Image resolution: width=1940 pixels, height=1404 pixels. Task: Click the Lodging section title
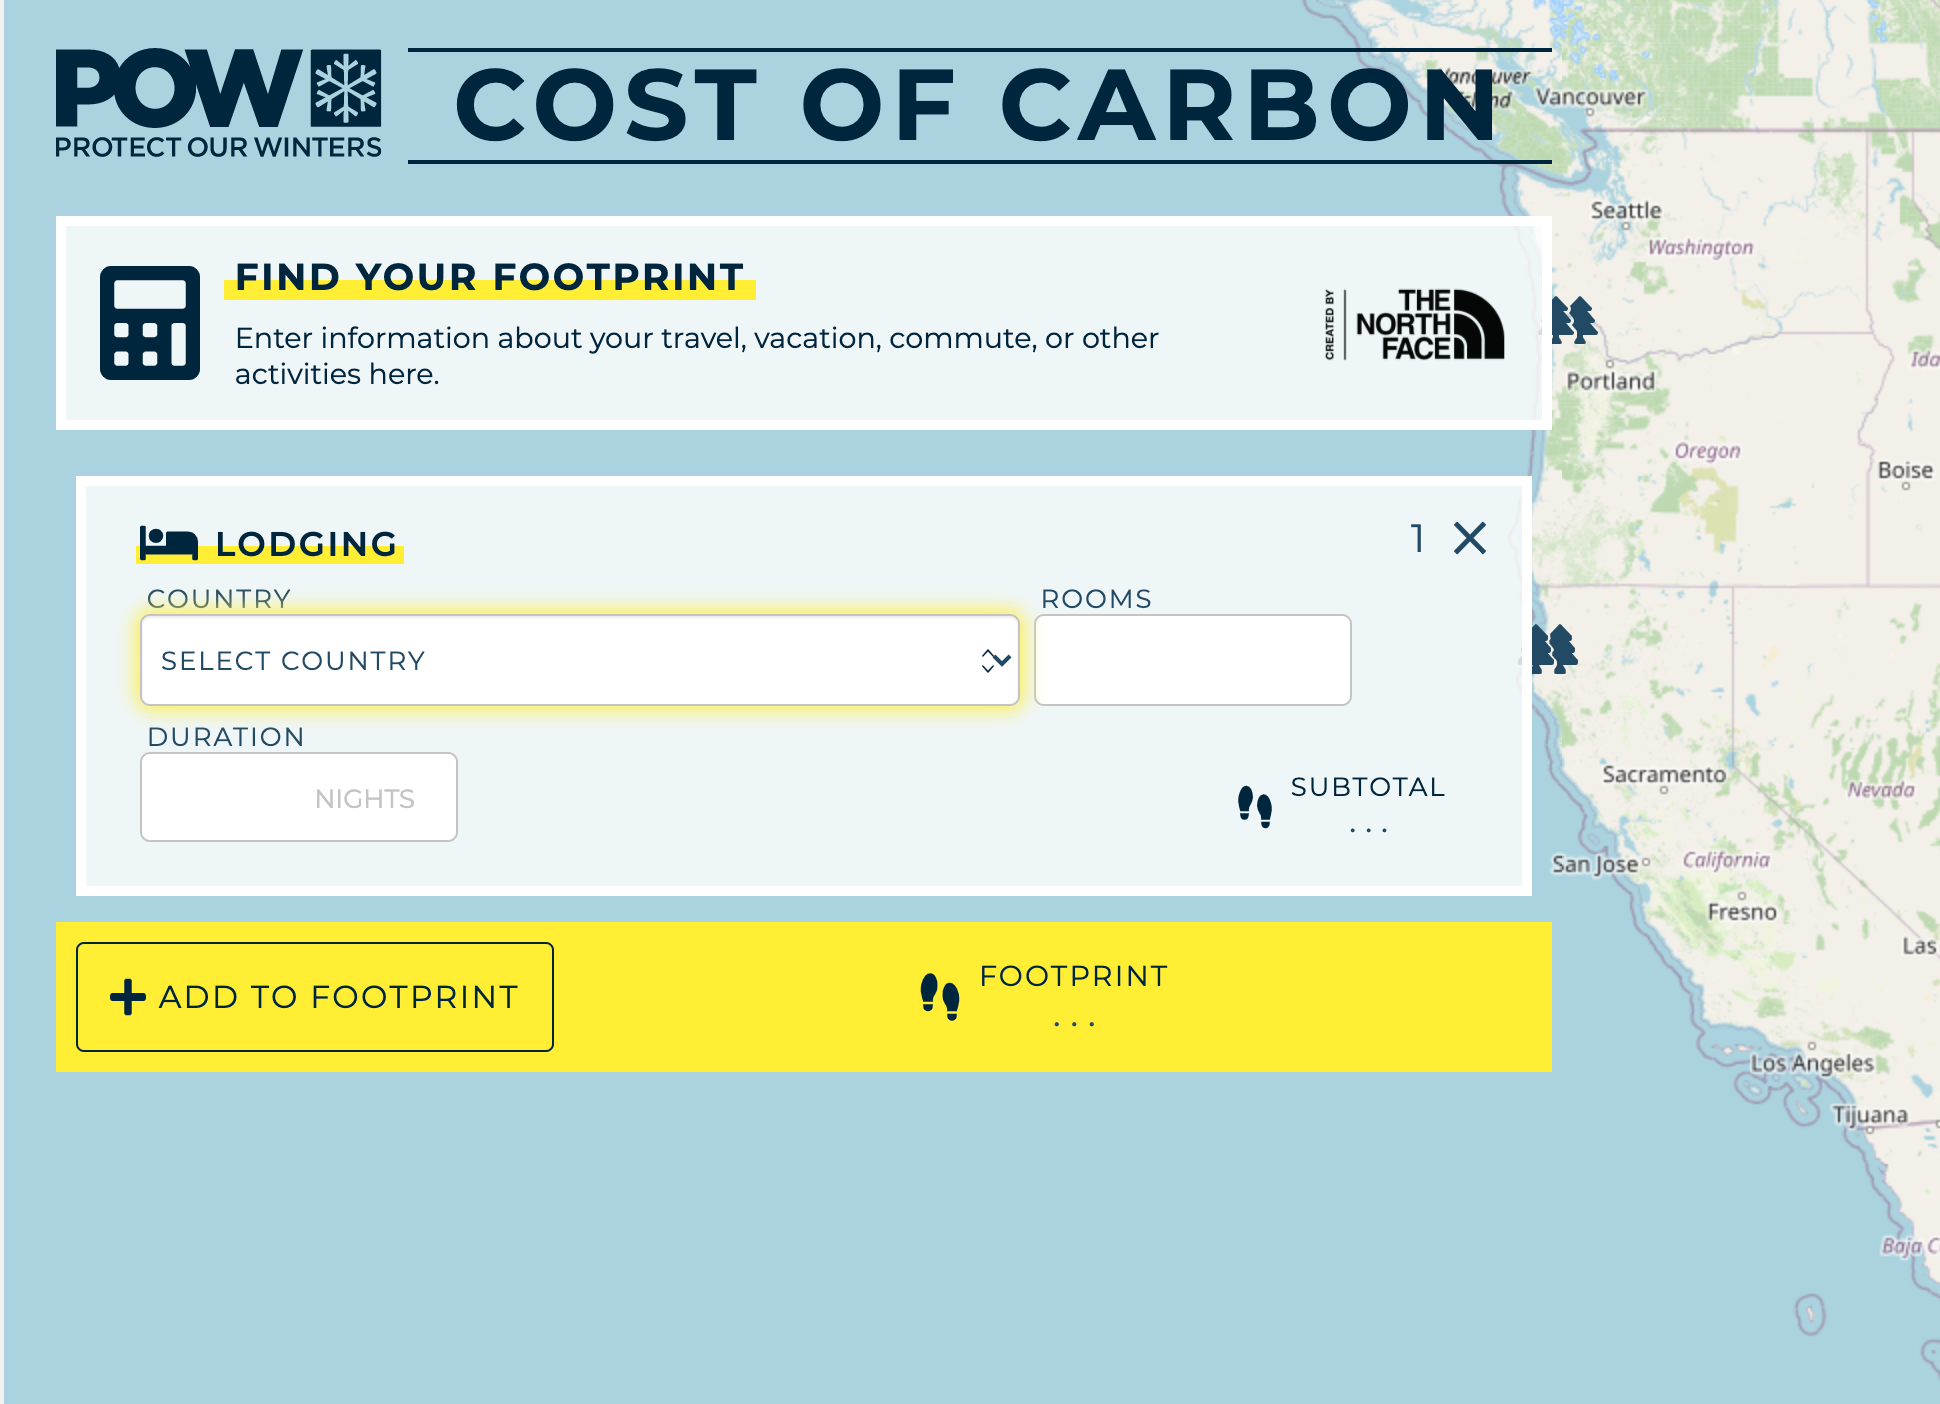coord(306,544)
